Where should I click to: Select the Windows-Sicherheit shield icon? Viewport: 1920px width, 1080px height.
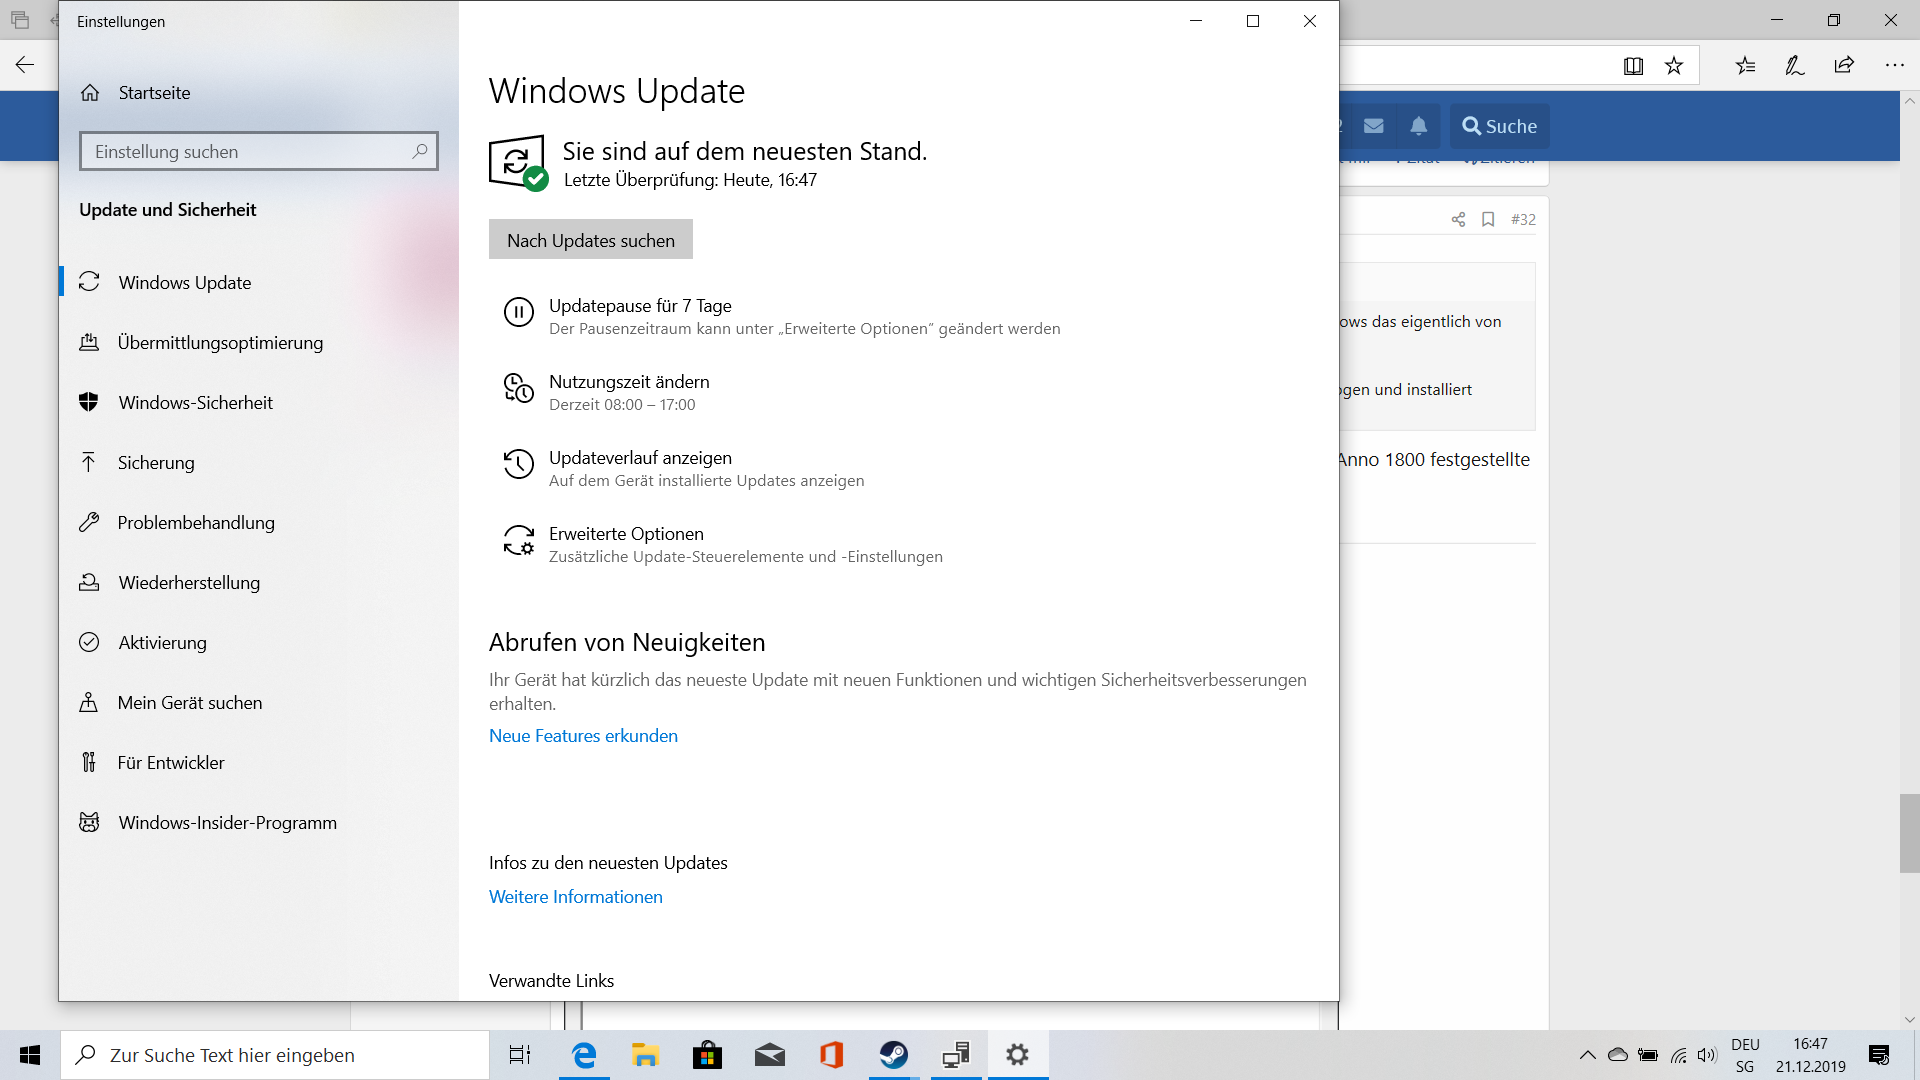pyautogui.click(x=89, y=402)
